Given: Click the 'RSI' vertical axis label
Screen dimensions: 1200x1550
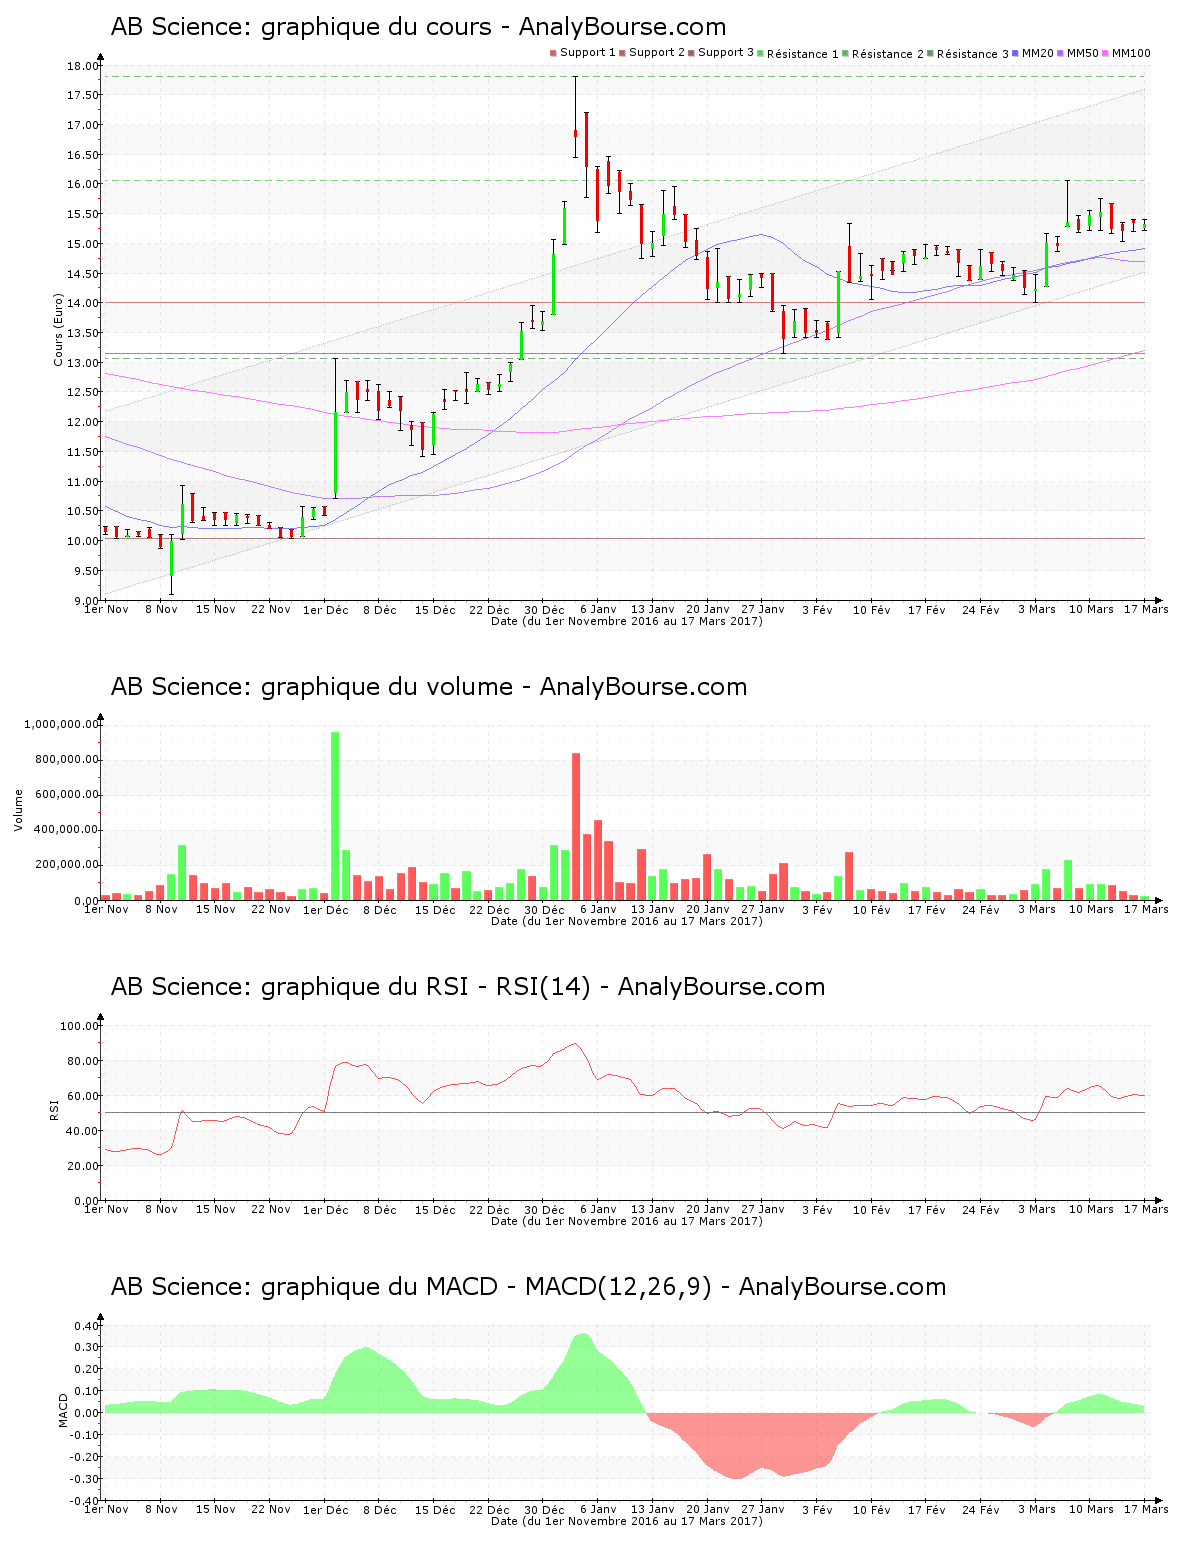Looking at the screenshot, I should [54, 1109].
